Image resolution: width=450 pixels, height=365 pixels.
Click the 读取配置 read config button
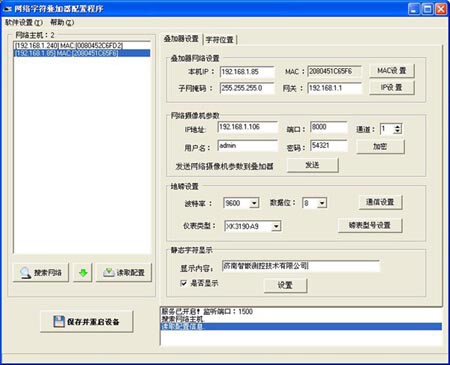124,273
